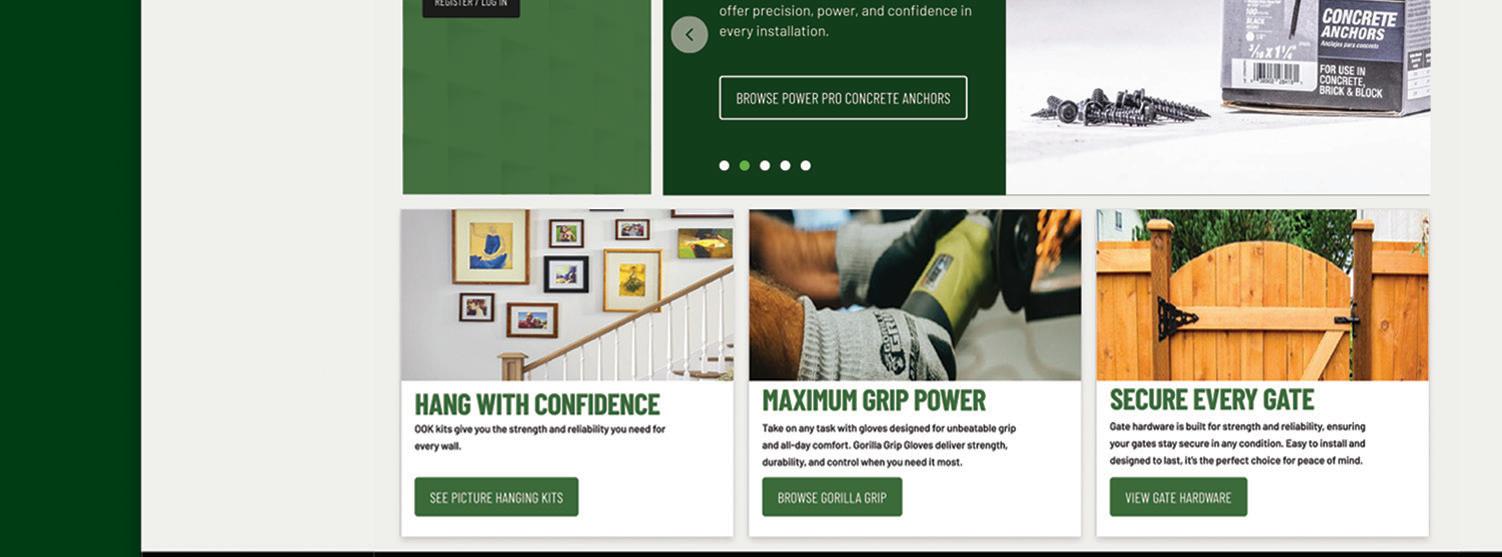Select the first carousel dot indicator
1502x557 pixels.
click(x=724, y=166)
